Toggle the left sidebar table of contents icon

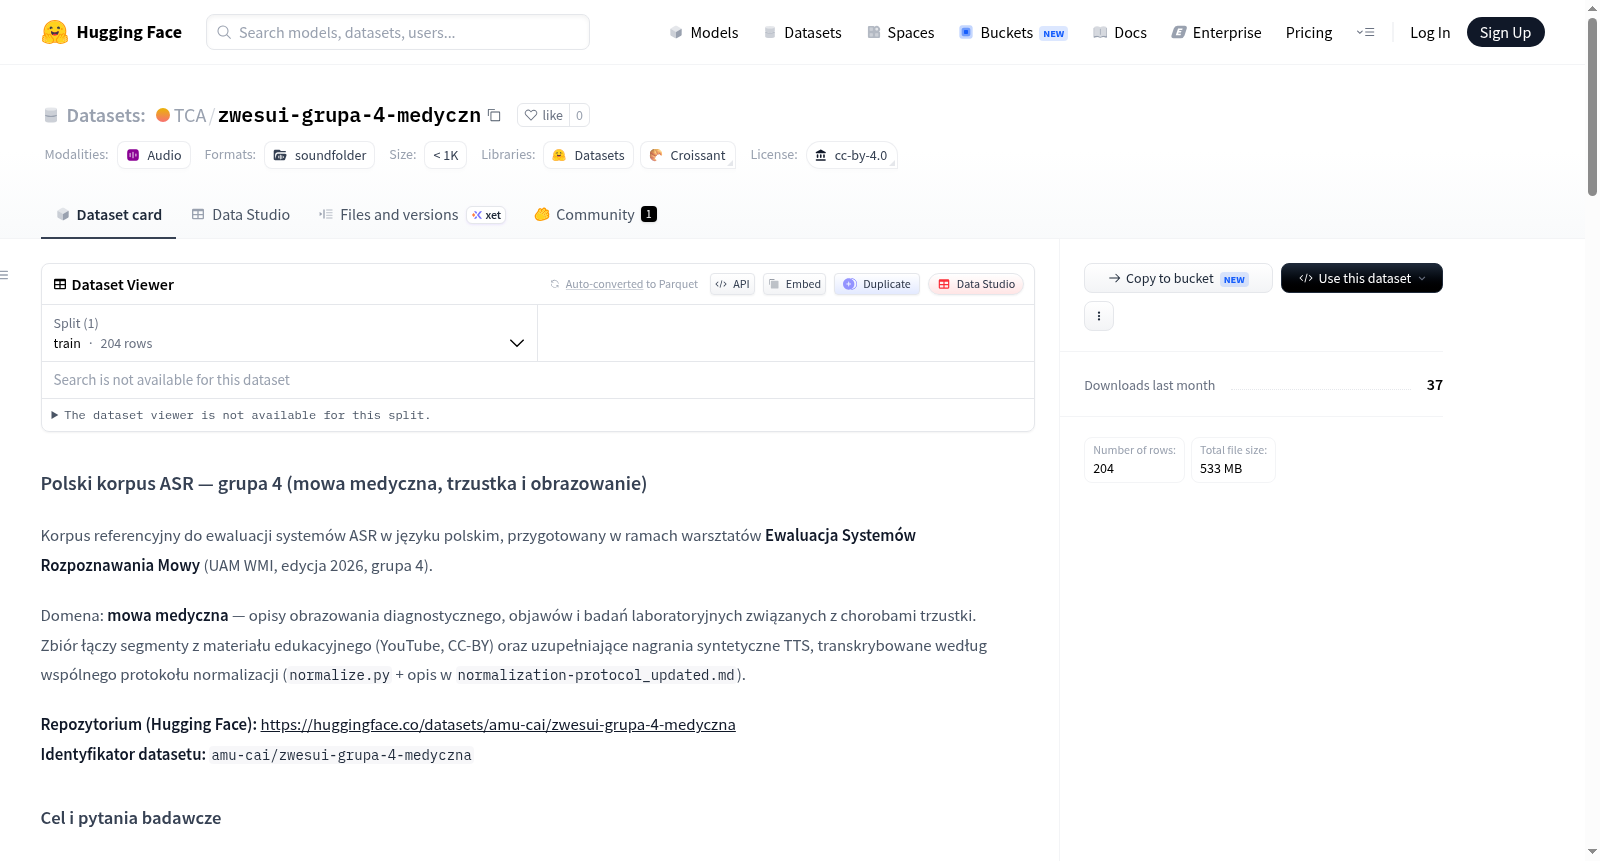(x=4, y=275)
